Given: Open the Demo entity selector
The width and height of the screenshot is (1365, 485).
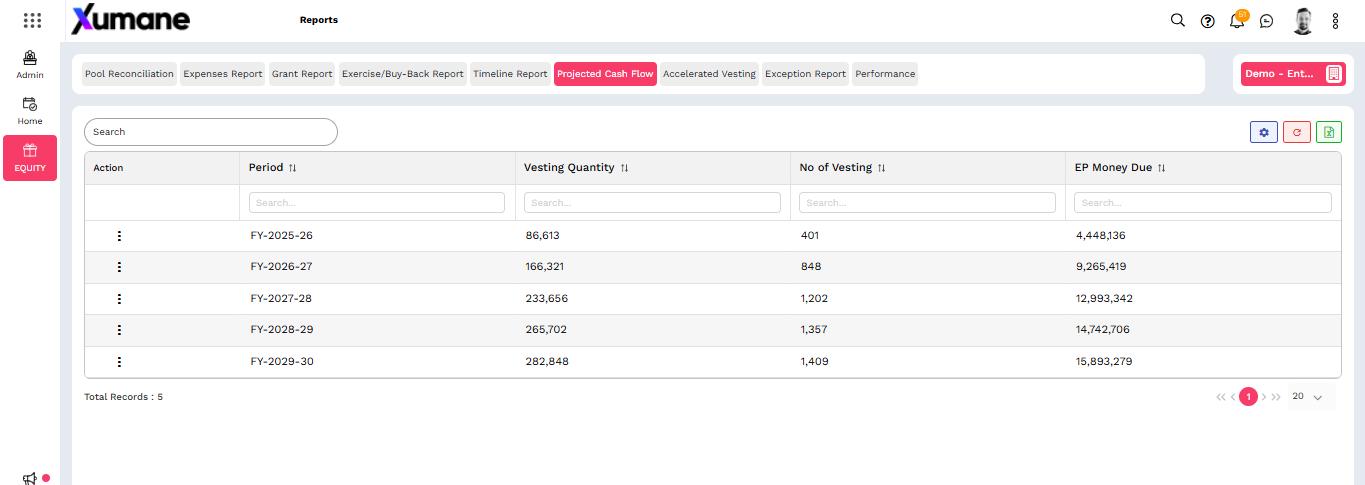Looking at the screenshot, I should pos(1292,74).
